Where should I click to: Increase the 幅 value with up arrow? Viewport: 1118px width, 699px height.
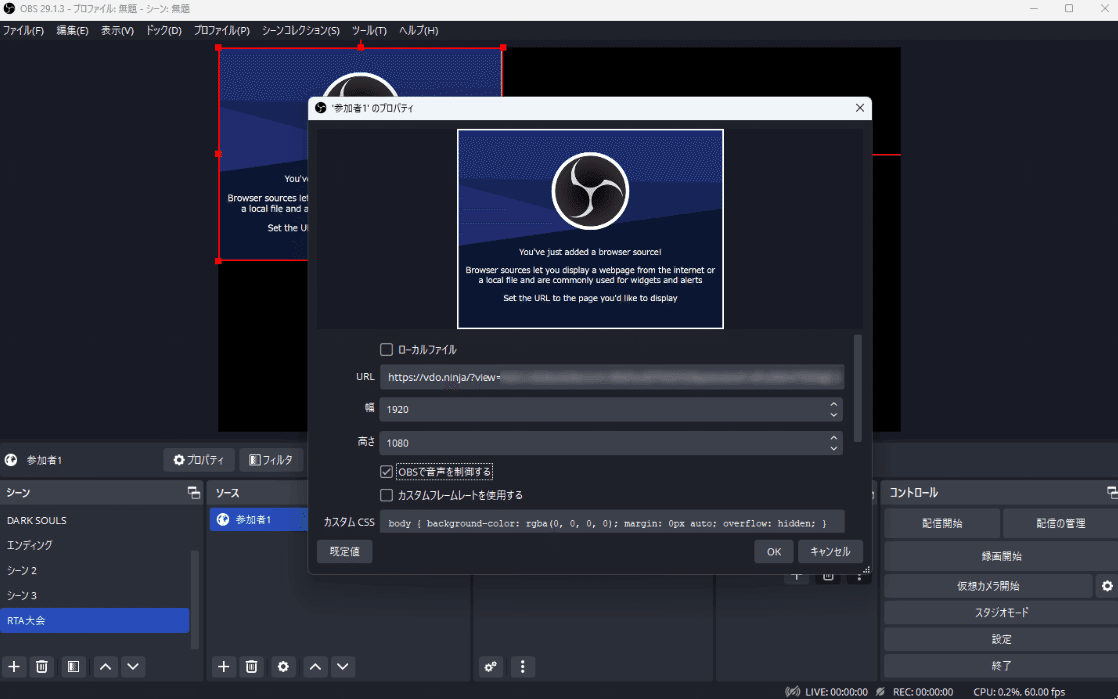833,404
